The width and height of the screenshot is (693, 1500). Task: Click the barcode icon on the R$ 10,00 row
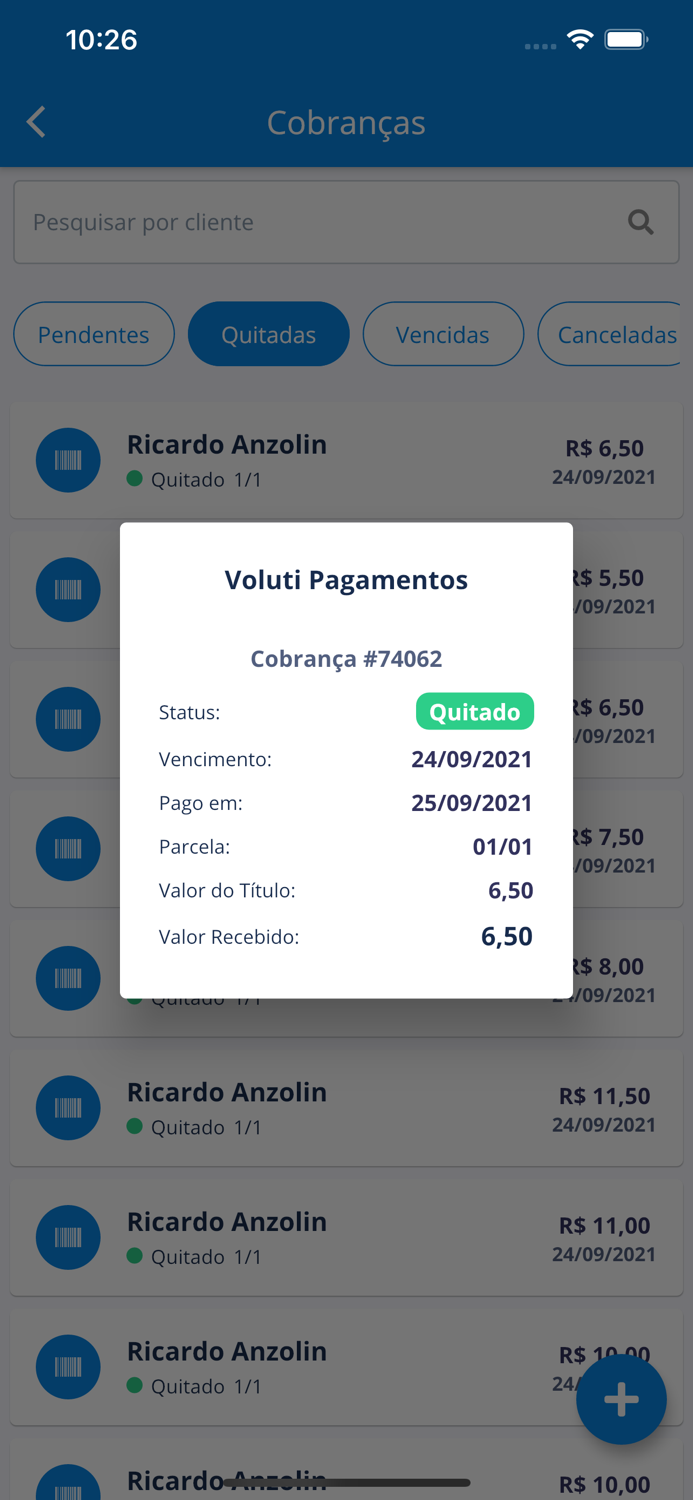(68, 1367)
